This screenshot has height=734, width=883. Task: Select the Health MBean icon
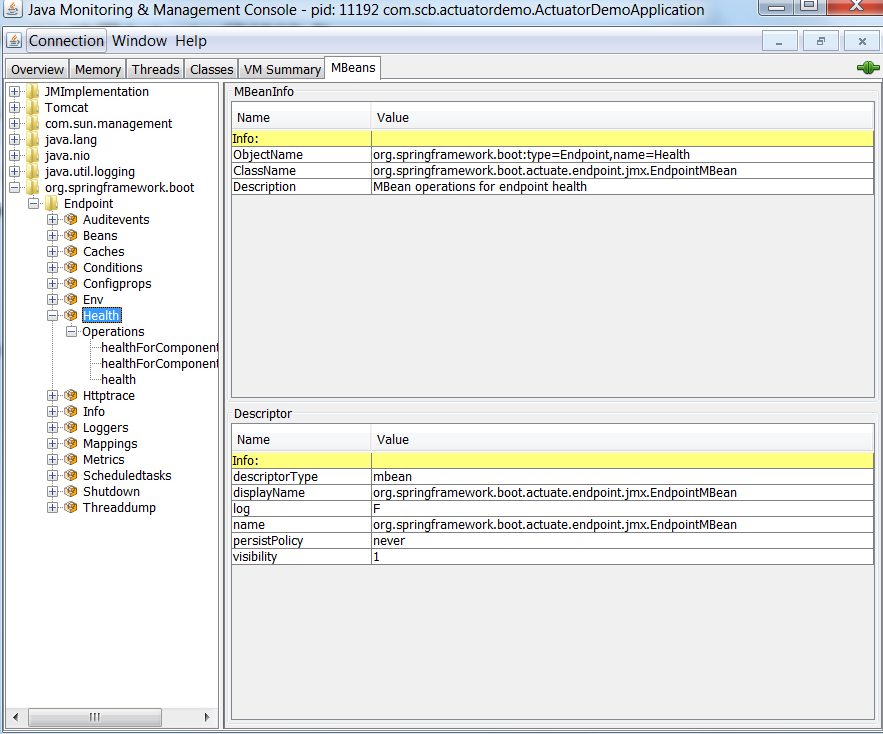point(70,315)
